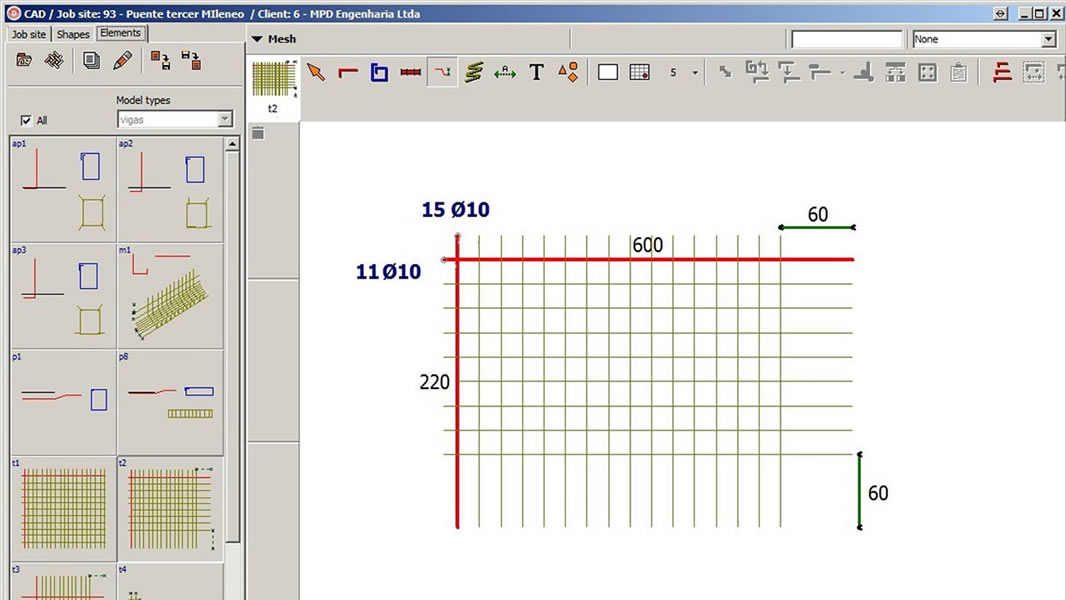The image size is (1066, 600).
Task: Switch to the Job site tab
Action: (29, 34)
